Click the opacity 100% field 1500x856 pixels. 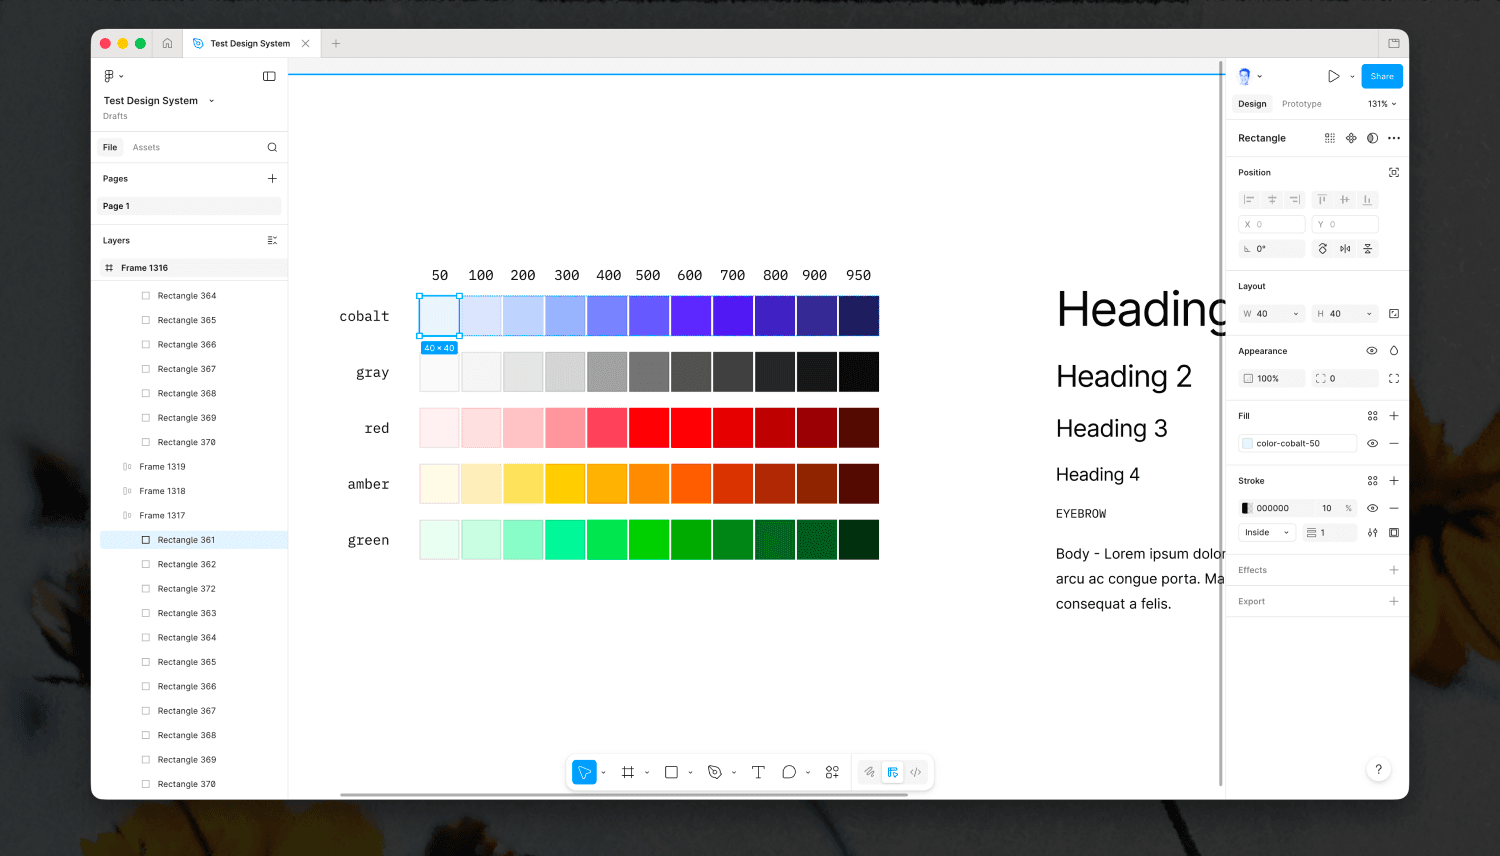pyautogui.click(x=1272, y=378)
